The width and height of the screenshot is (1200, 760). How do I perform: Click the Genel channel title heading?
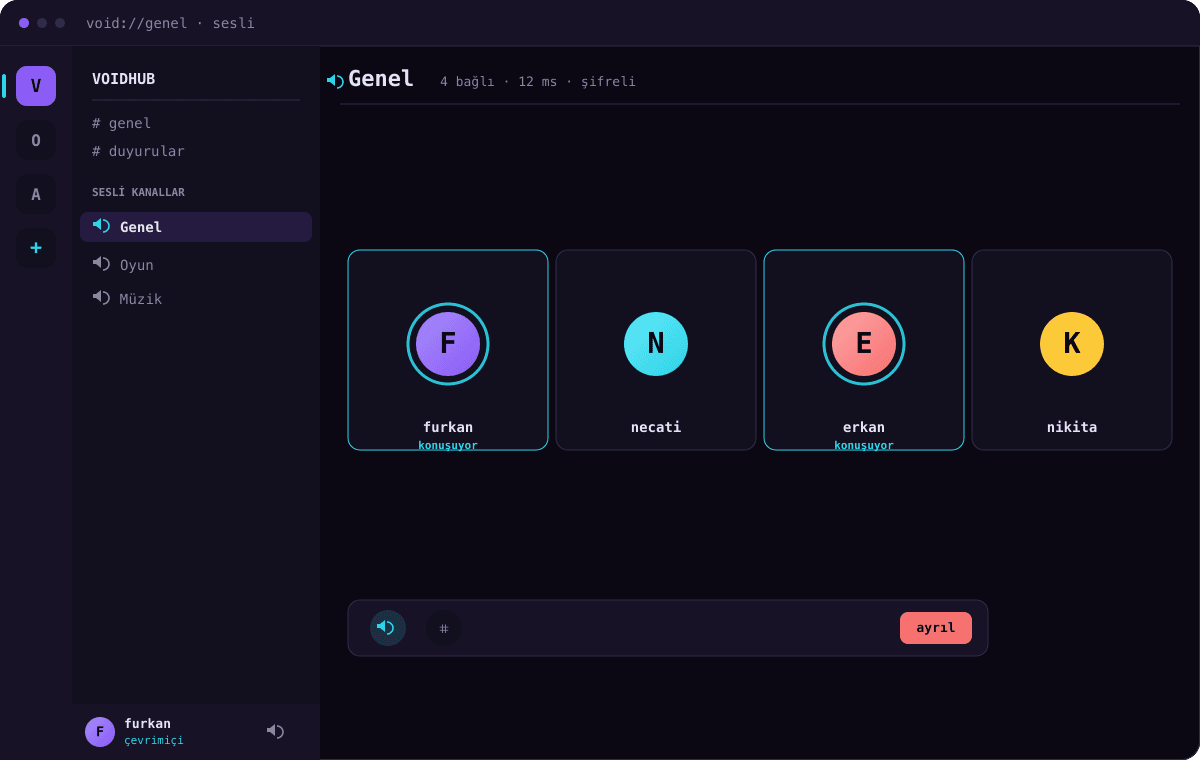coord(381,79)
